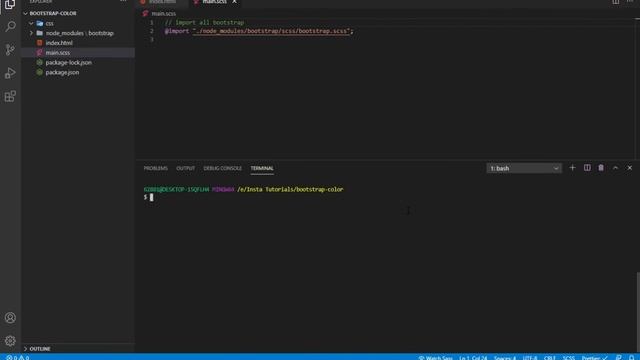Expand the node_modules folder chevron

[x=31, y=33]
